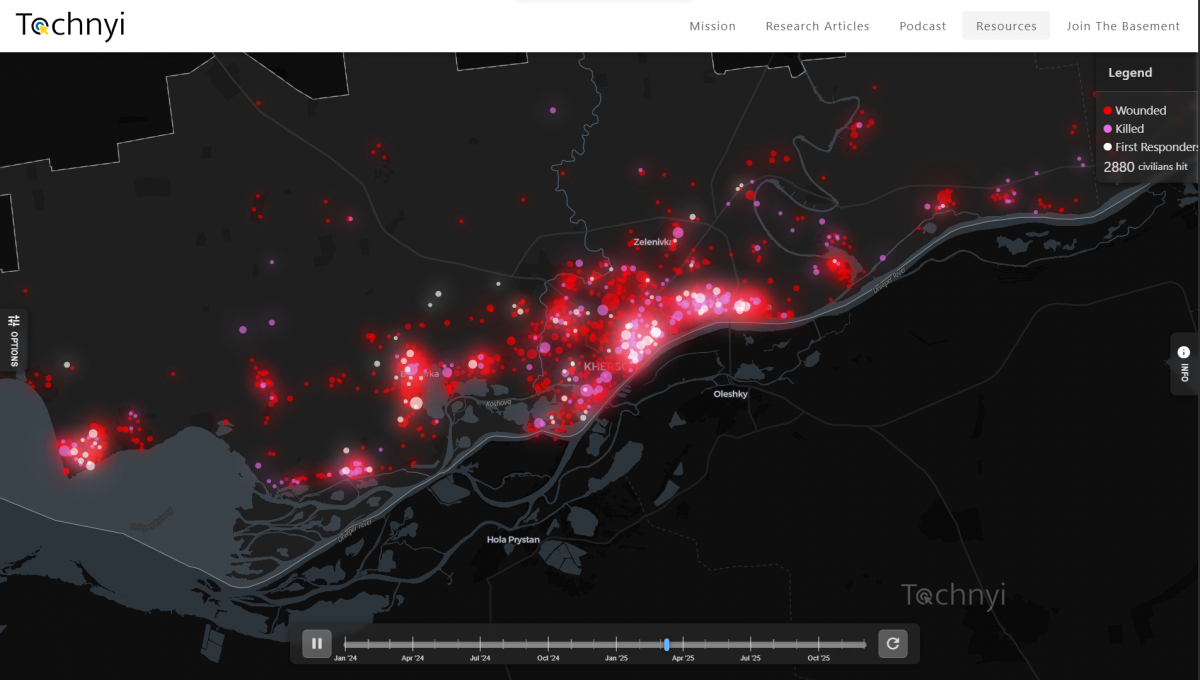Jump to Jul '24 on the timeline
1200x680 pixels.
click(480, 644)
